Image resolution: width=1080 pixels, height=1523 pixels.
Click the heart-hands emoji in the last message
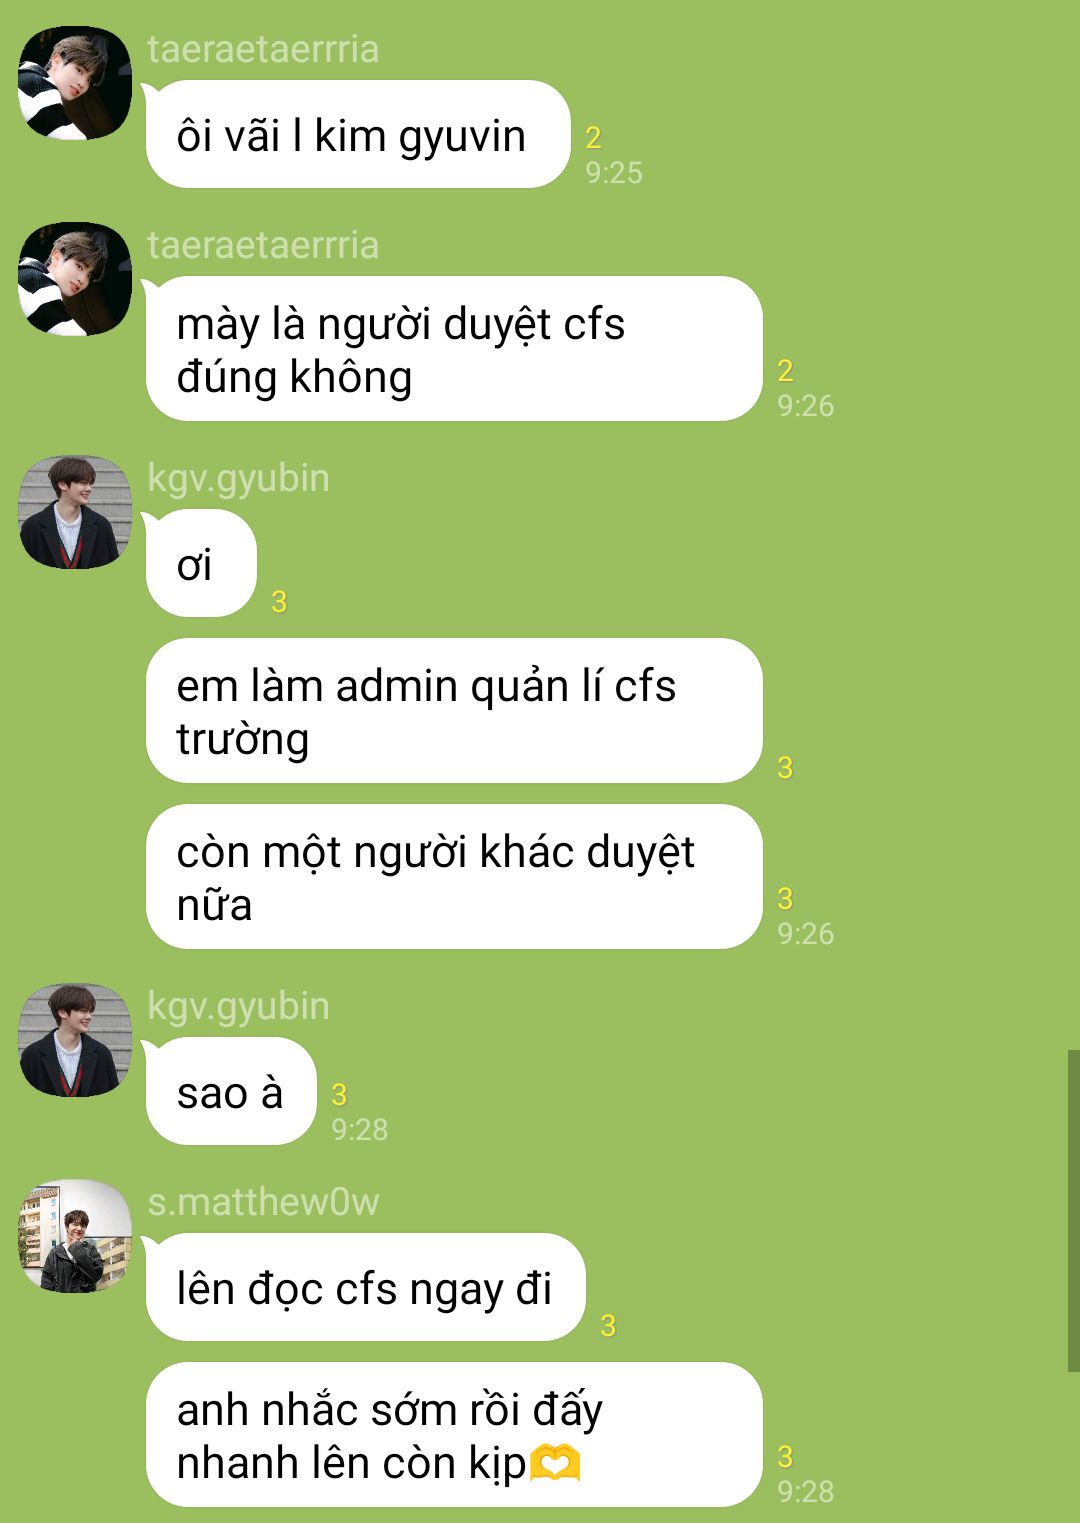coord(554,1463)
